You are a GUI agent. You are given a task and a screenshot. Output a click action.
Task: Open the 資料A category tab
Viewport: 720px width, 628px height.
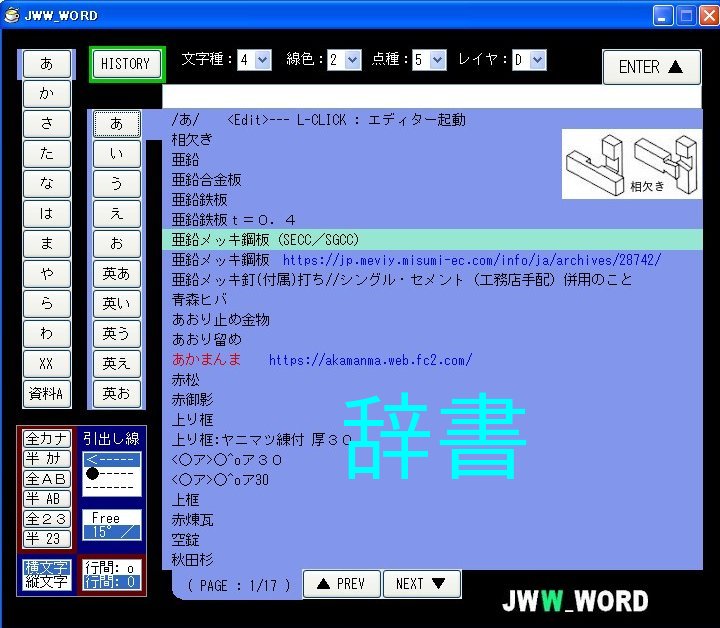[47, 394]
